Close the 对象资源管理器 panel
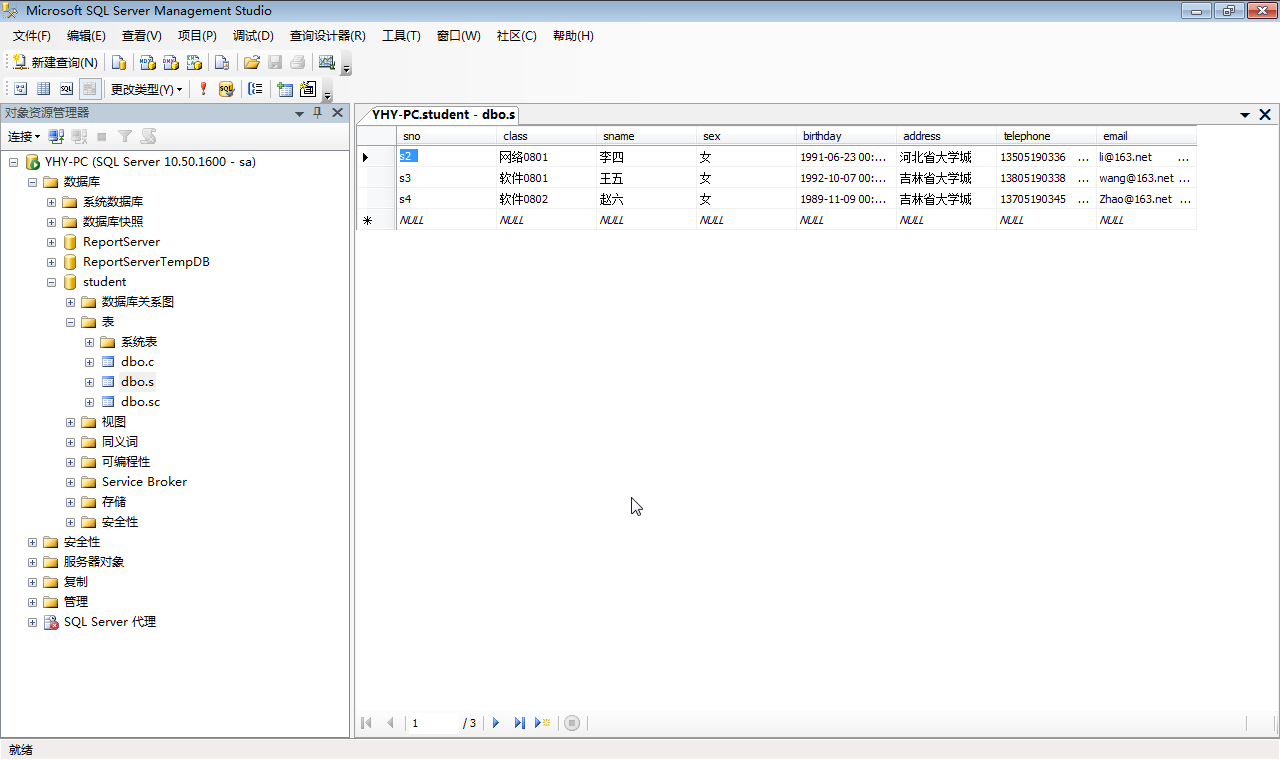The image size is (1280, 760). pyautogui.click(x=337, y=113)
